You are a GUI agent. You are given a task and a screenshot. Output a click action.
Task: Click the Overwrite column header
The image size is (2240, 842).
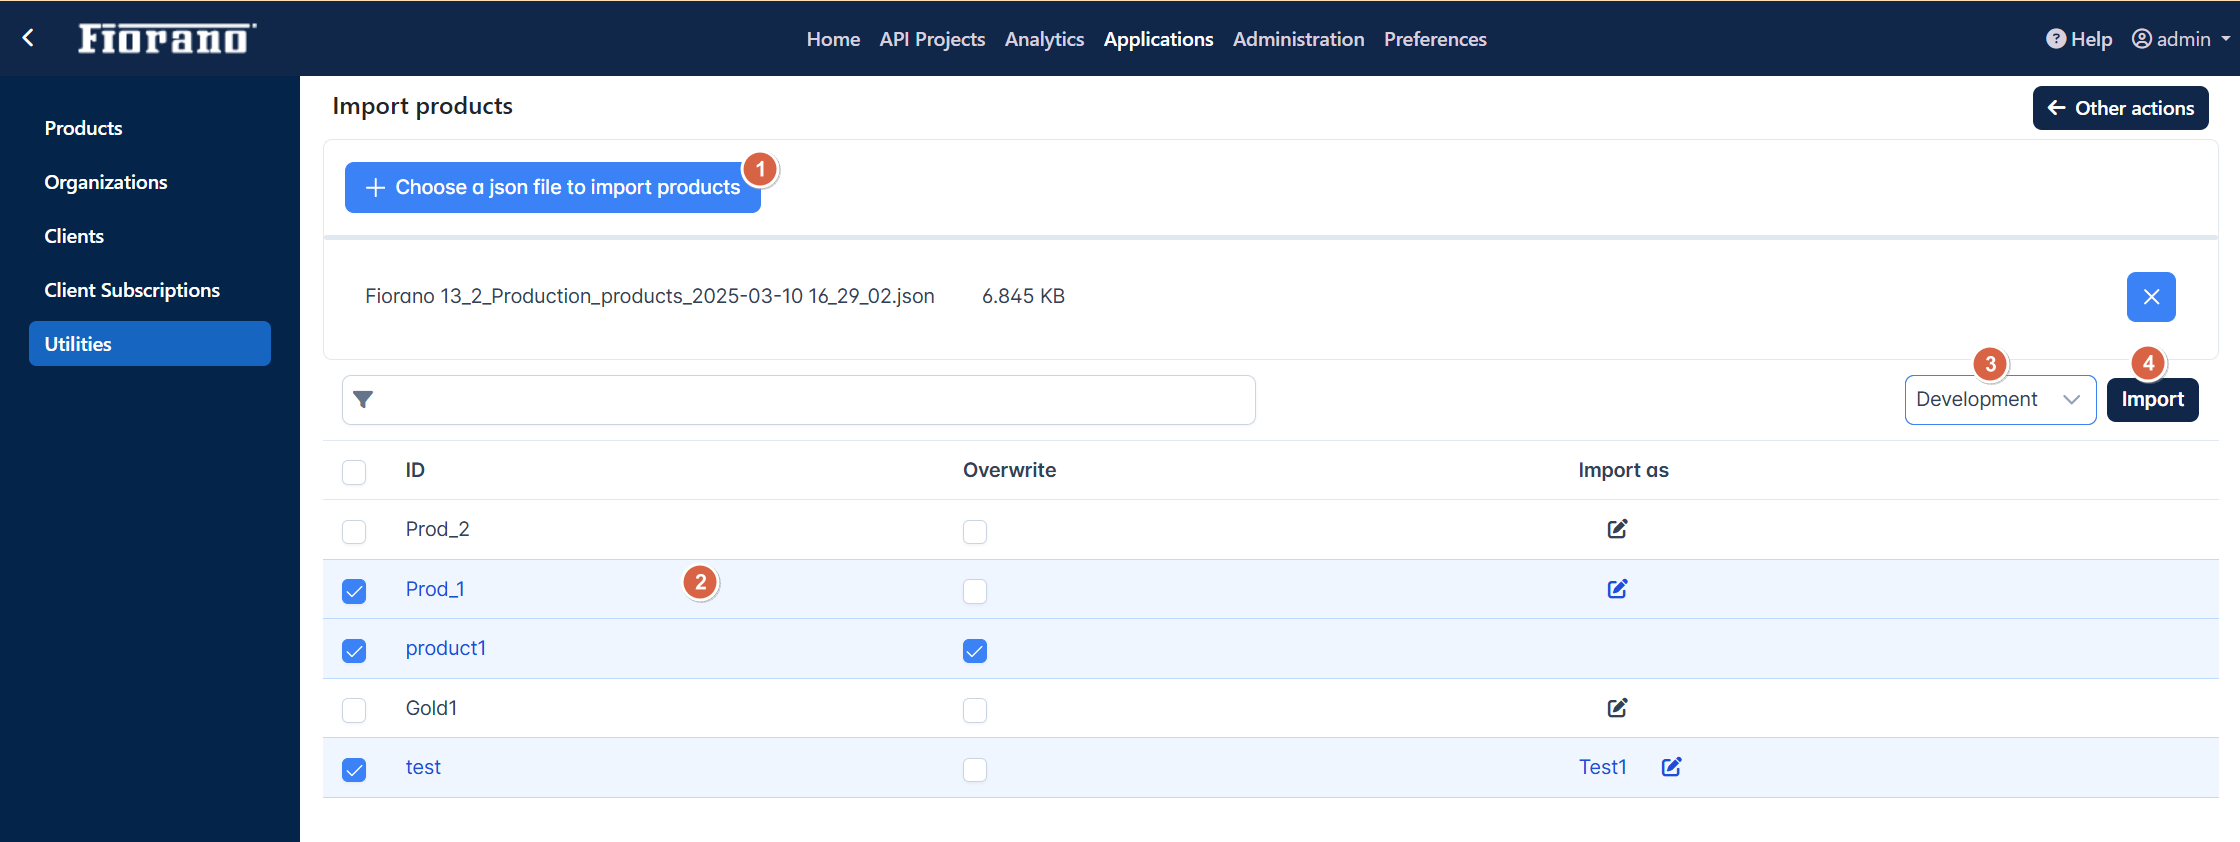[x=1009, y=470]
